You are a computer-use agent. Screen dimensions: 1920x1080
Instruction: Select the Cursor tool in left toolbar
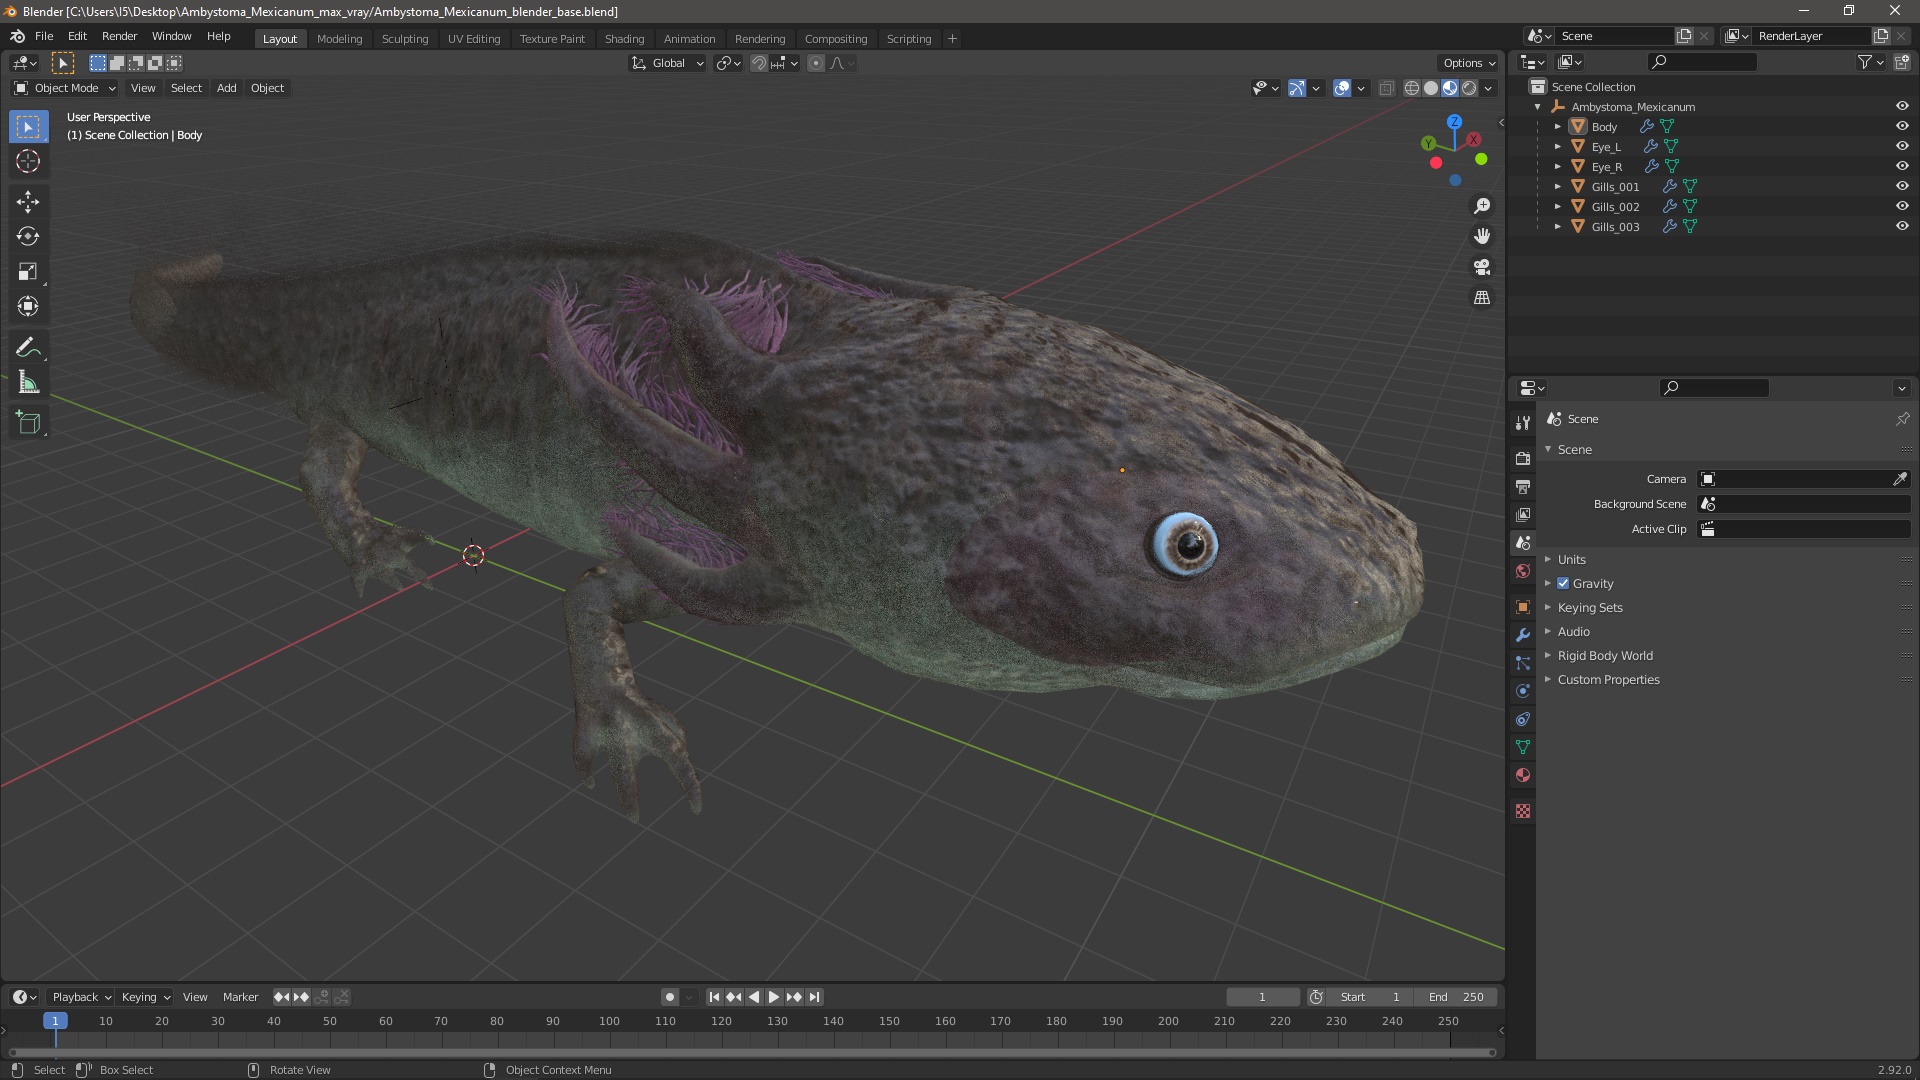click(x=28, y=161)
